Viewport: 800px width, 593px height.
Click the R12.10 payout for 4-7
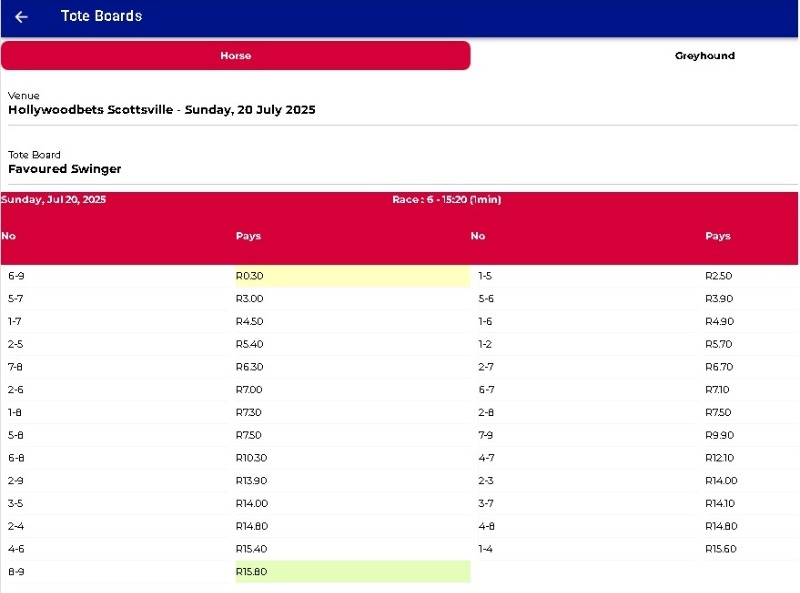point(719,457)
